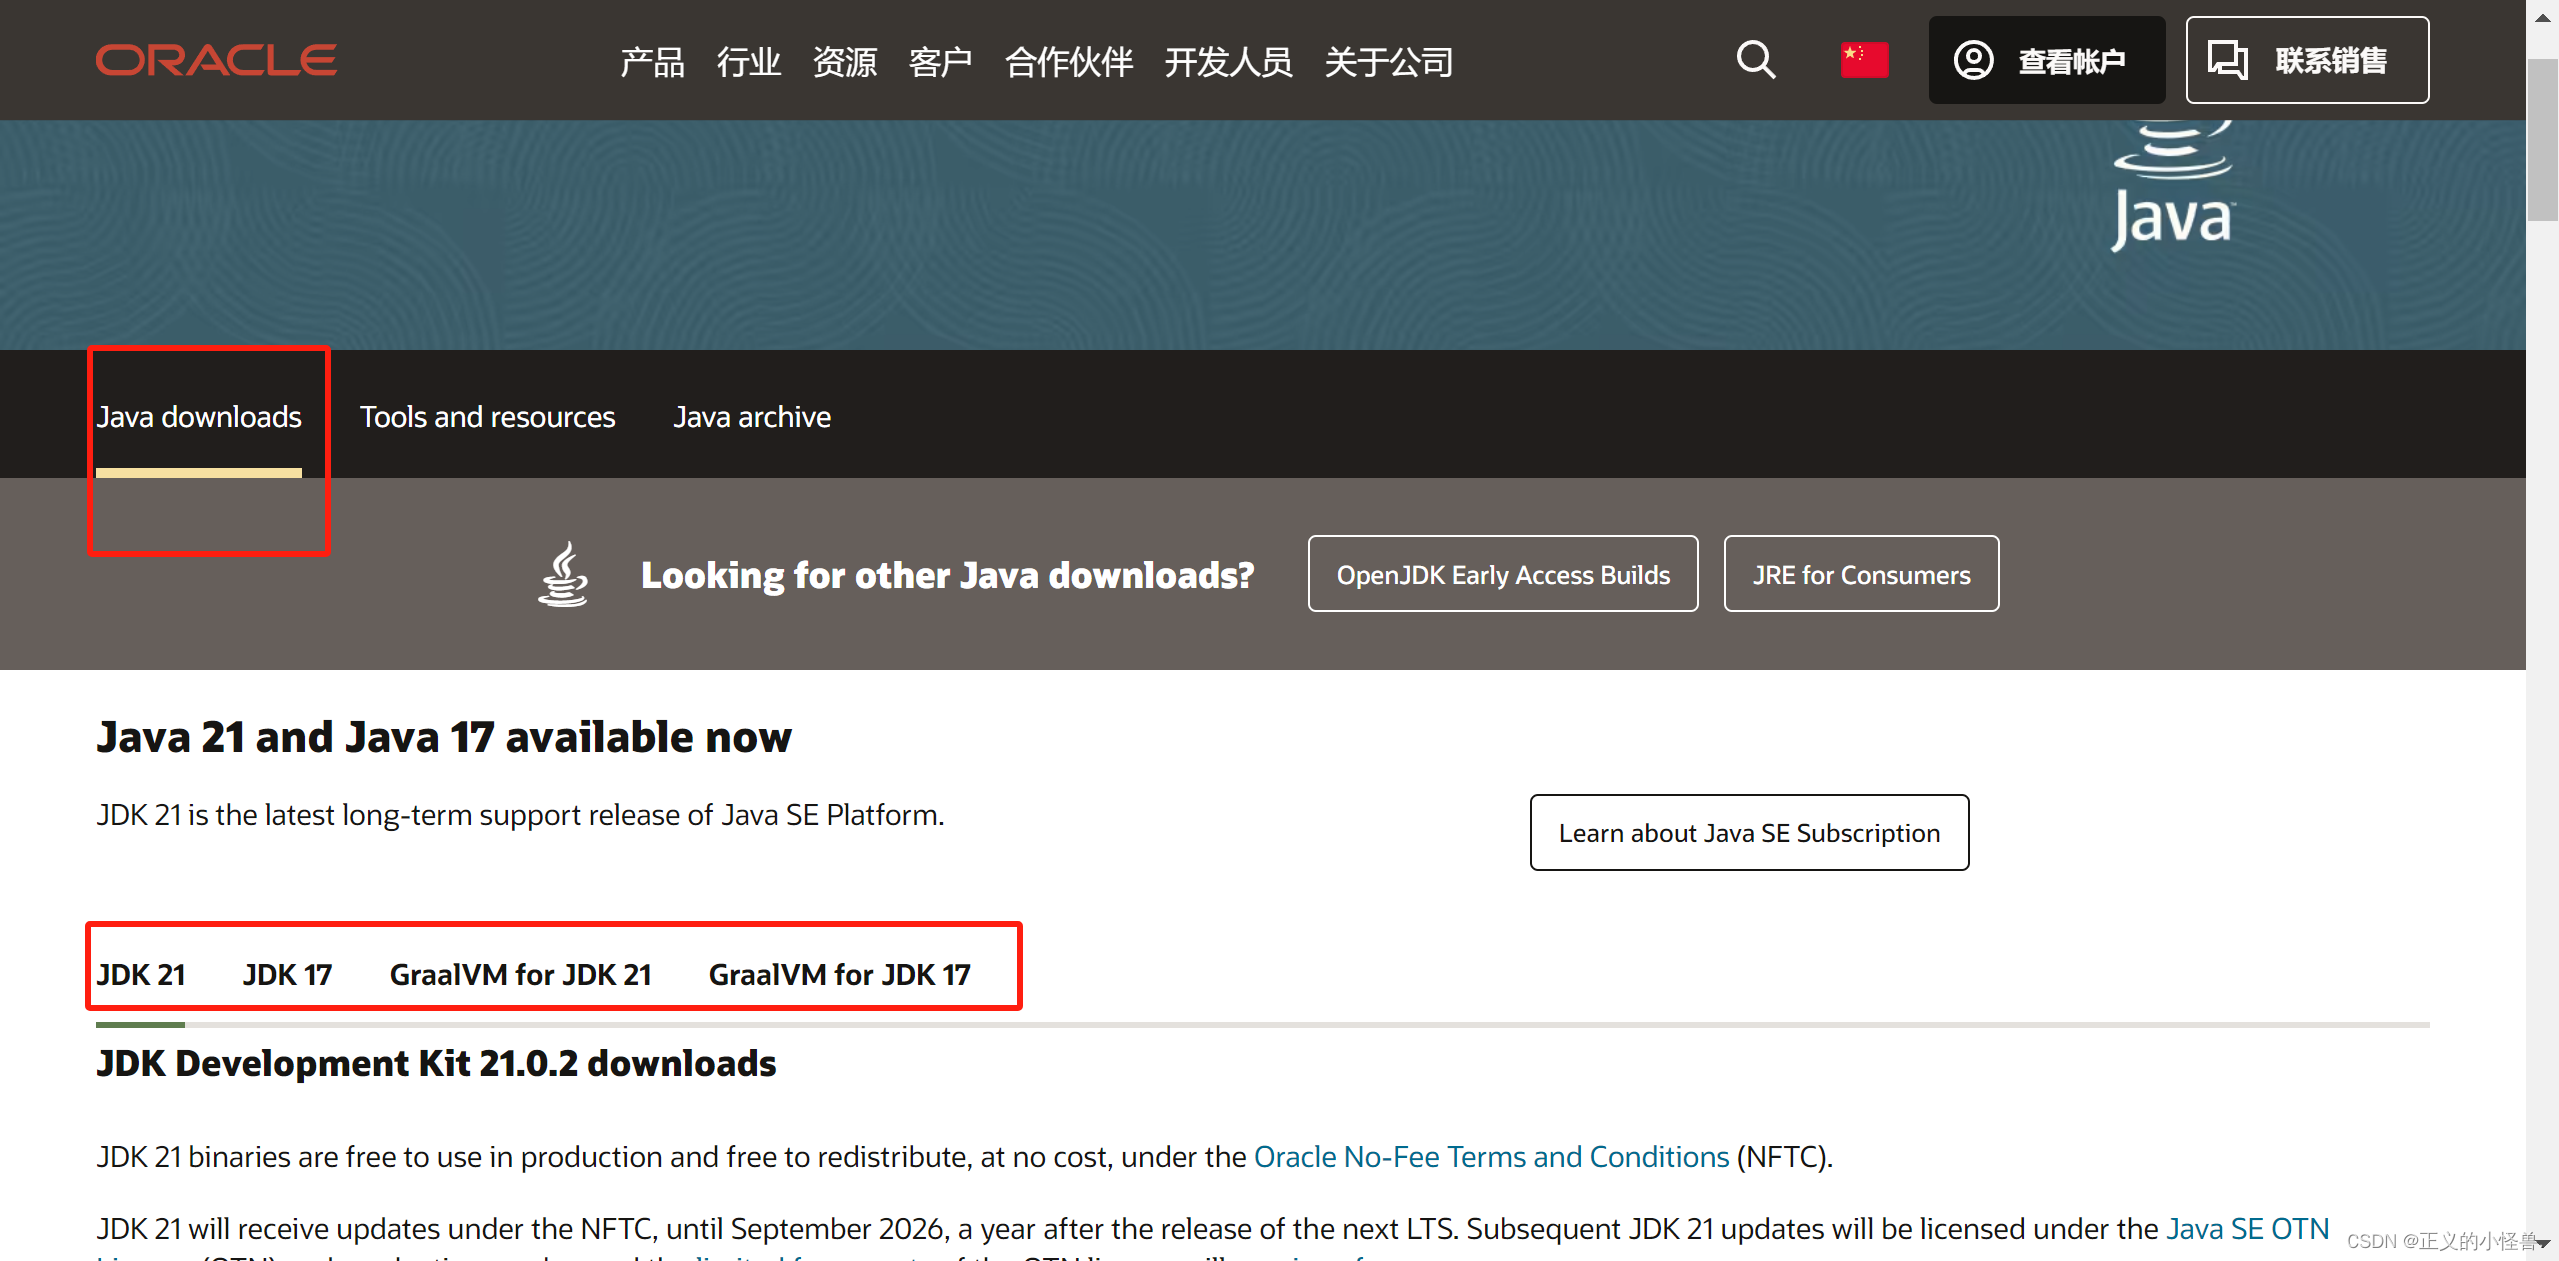Open 查看帐户 account button
Image resolution: width=2559 pixels, height=1261 pixels.
pos(2046,60)
